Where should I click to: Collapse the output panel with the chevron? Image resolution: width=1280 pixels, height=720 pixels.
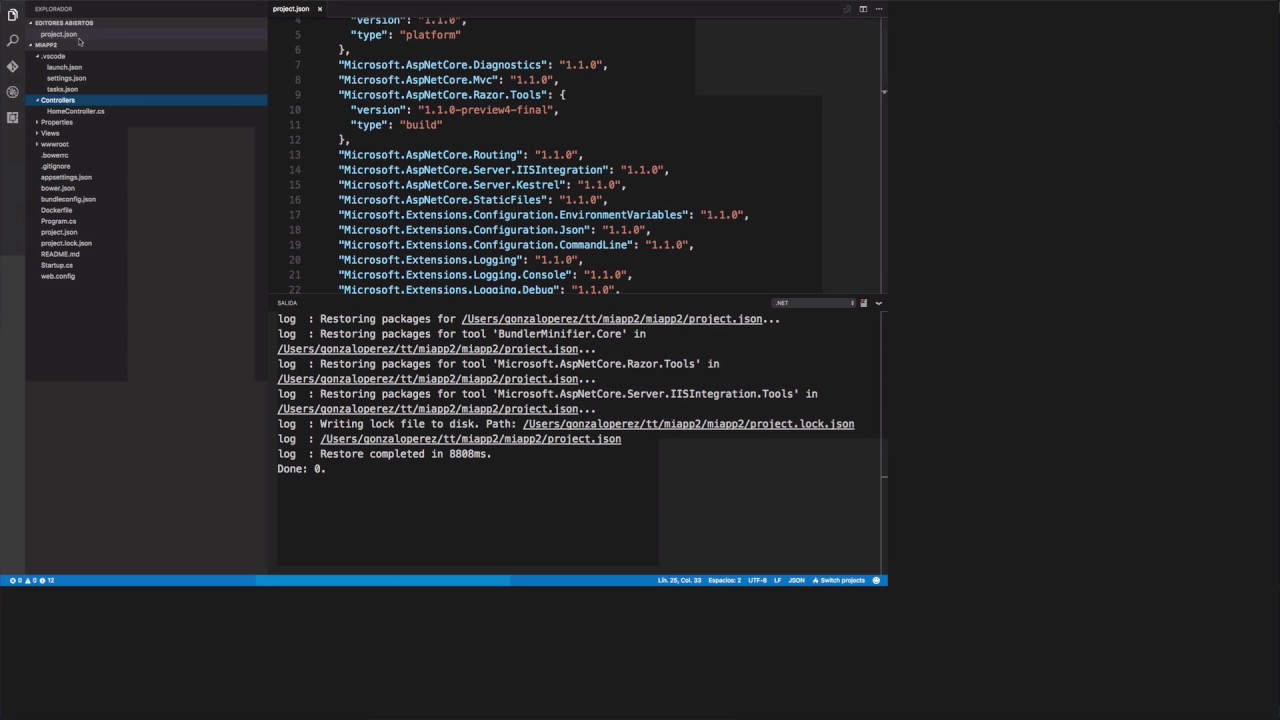point(878,303)
